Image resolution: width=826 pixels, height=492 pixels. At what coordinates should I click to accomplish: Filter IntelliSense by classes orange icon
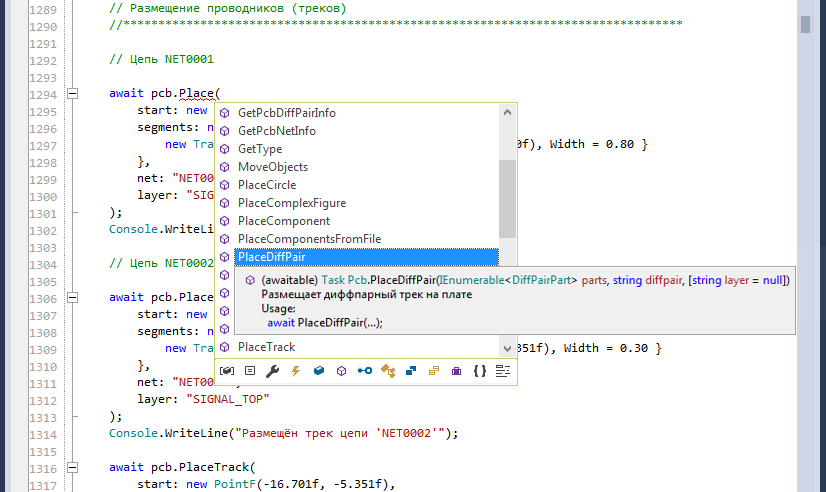388,371
